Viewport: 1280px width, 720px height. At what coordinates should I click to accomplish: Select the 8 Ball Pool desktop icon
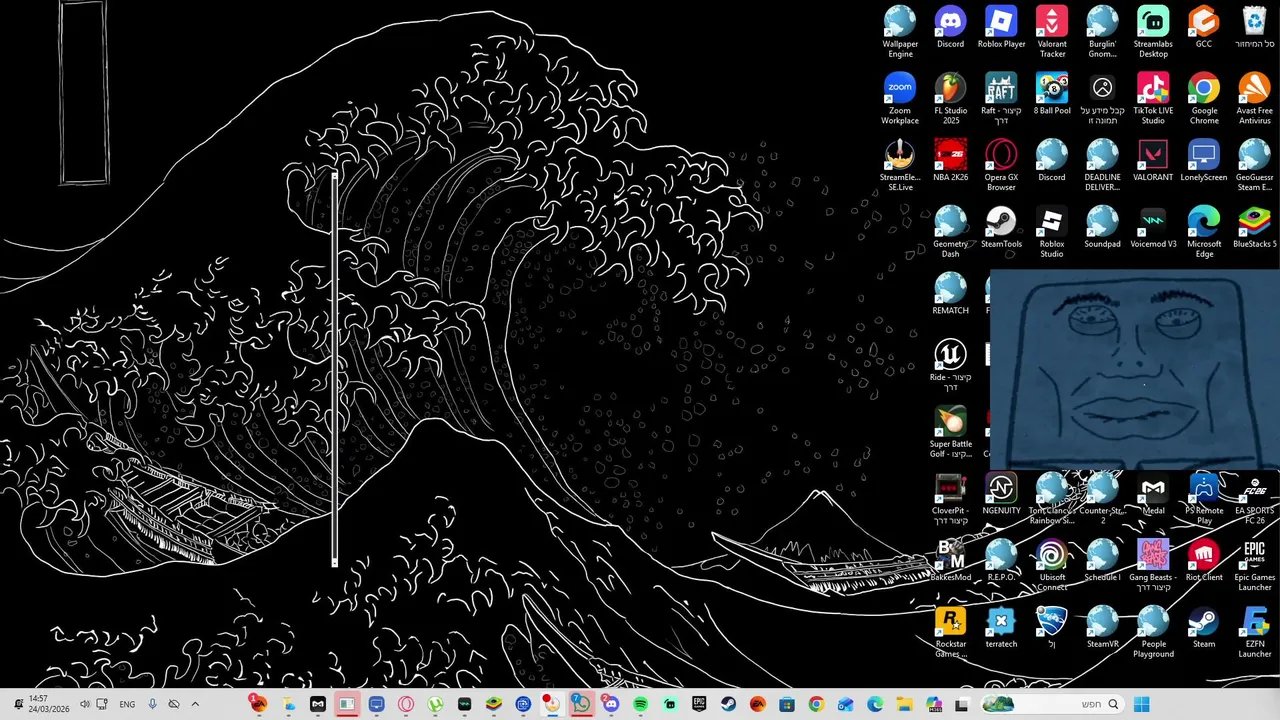(1052, 95)
